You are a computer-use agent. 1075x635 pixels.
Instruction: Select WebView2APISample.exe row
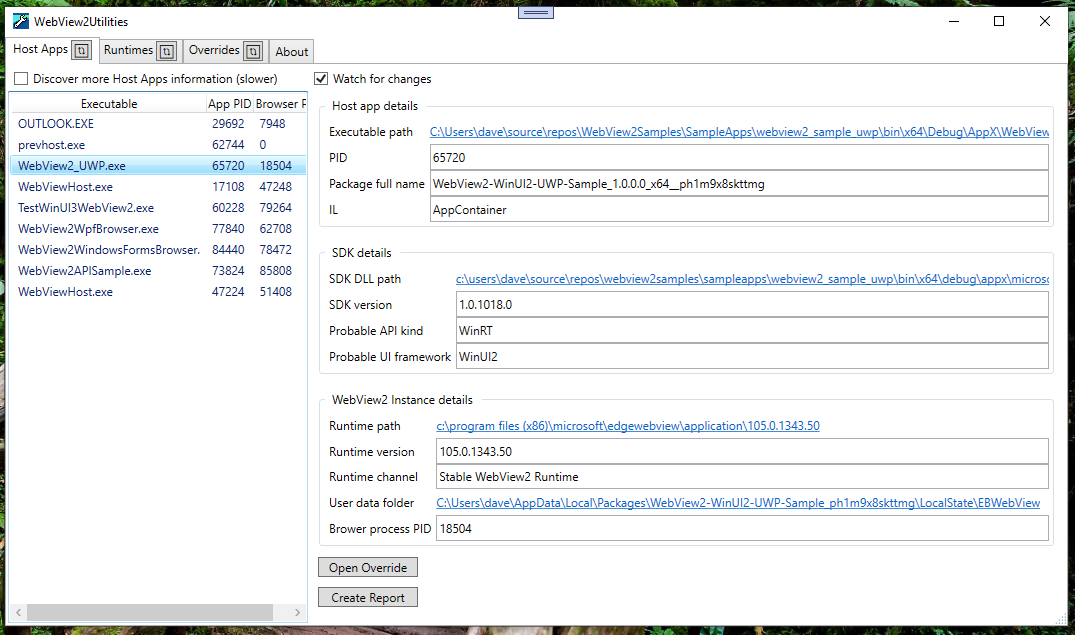coord(158,271)
